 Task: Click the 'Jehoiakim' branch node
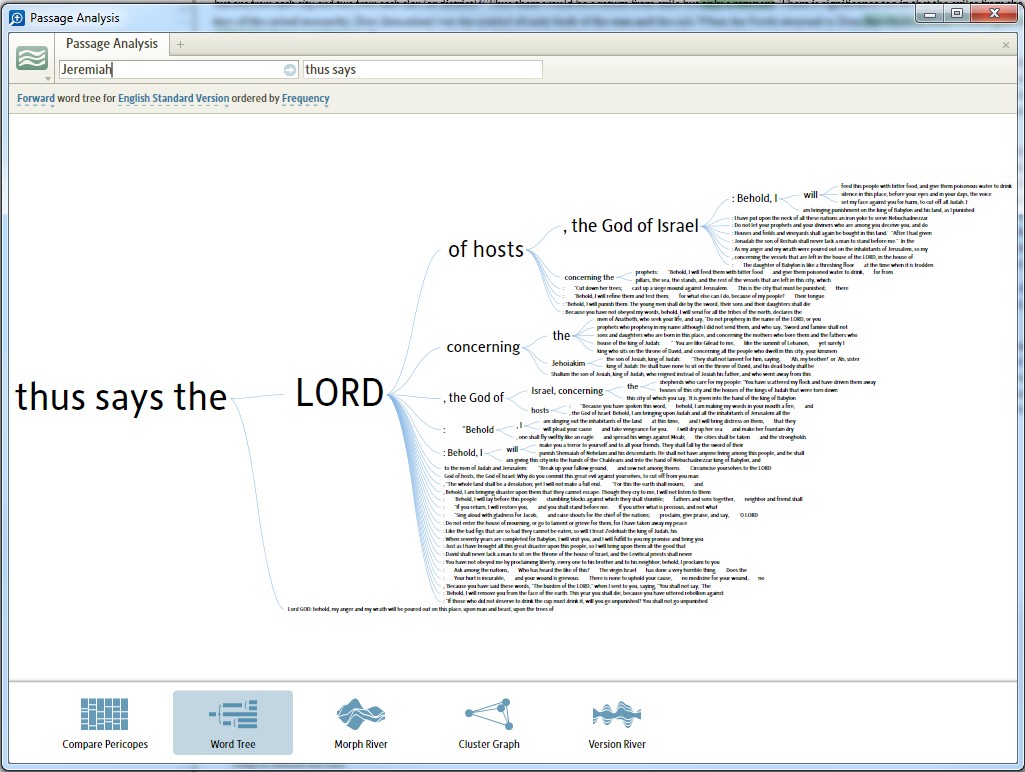[x=568, y=363]
